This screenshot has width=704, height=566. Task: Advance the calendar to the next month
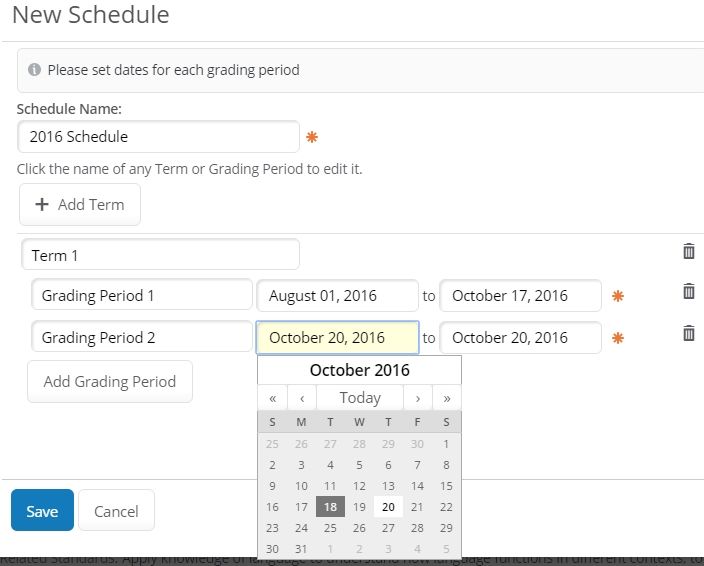418,398
